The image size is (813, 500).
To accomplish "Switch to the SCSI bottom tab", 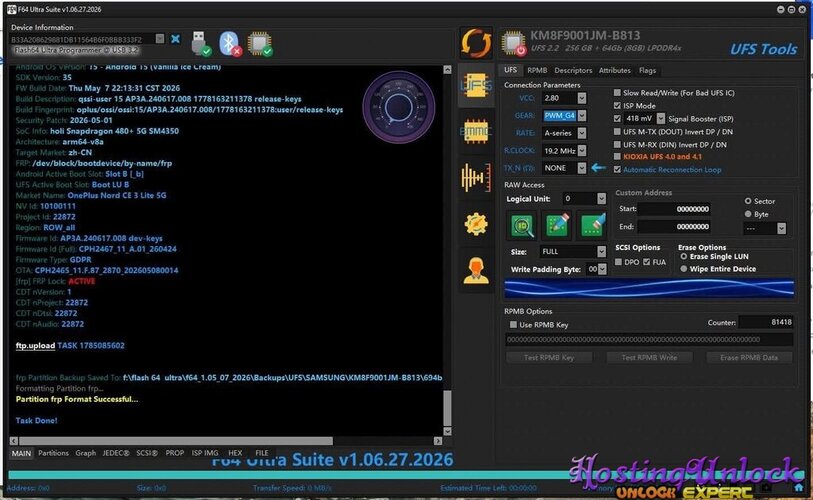I will pyautogui.click(x=147, y=453).
